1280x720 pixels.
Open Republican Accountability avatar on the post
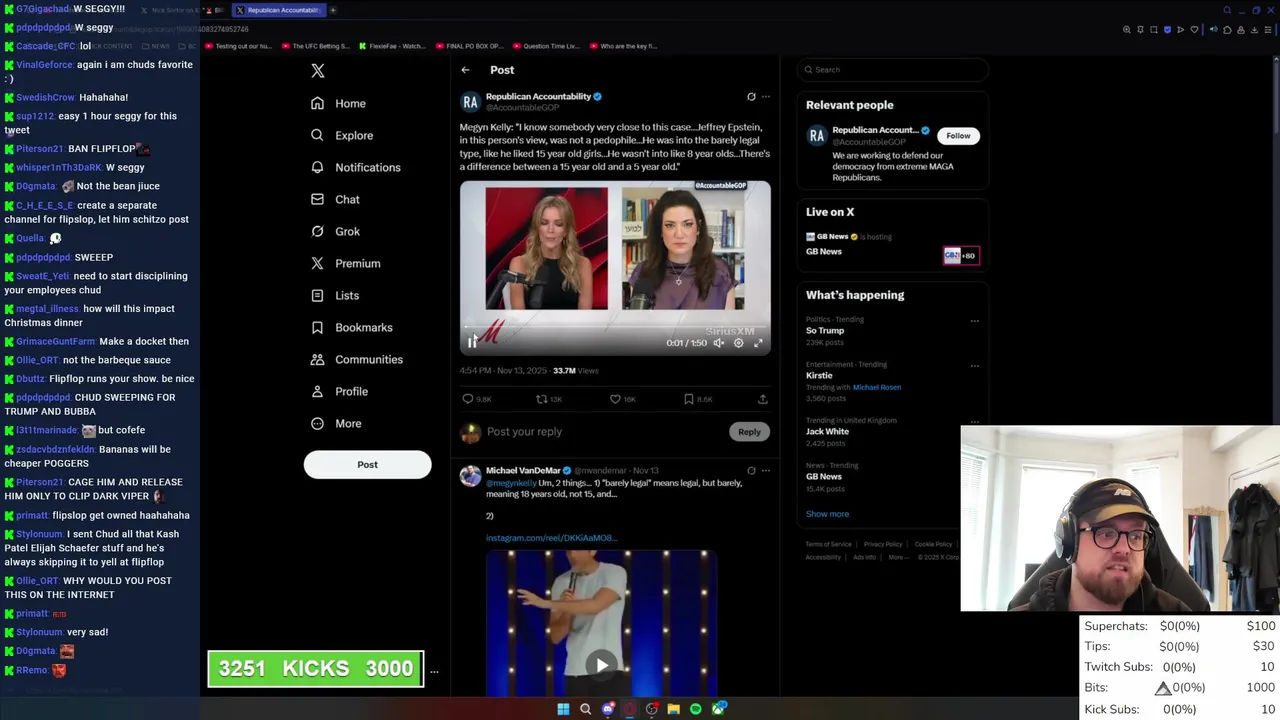tap(470, 102)
